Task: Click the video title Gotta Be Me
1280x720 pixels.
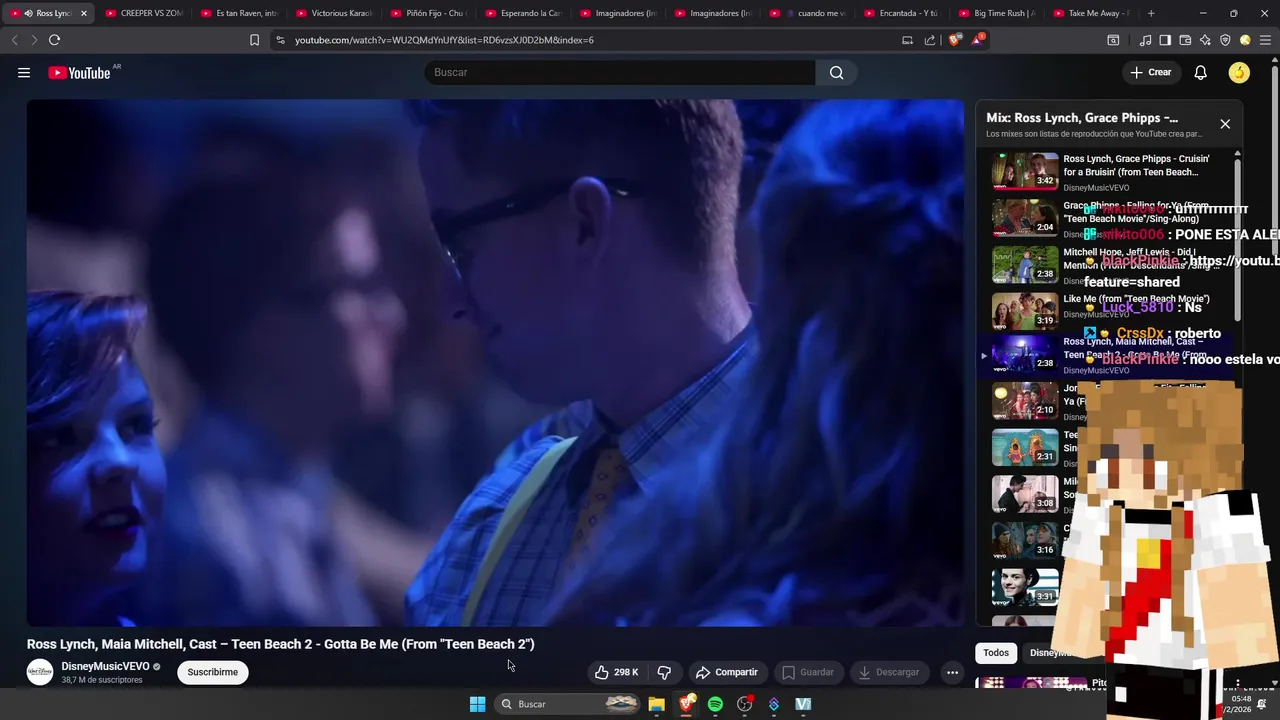Action: coord(281,644)
